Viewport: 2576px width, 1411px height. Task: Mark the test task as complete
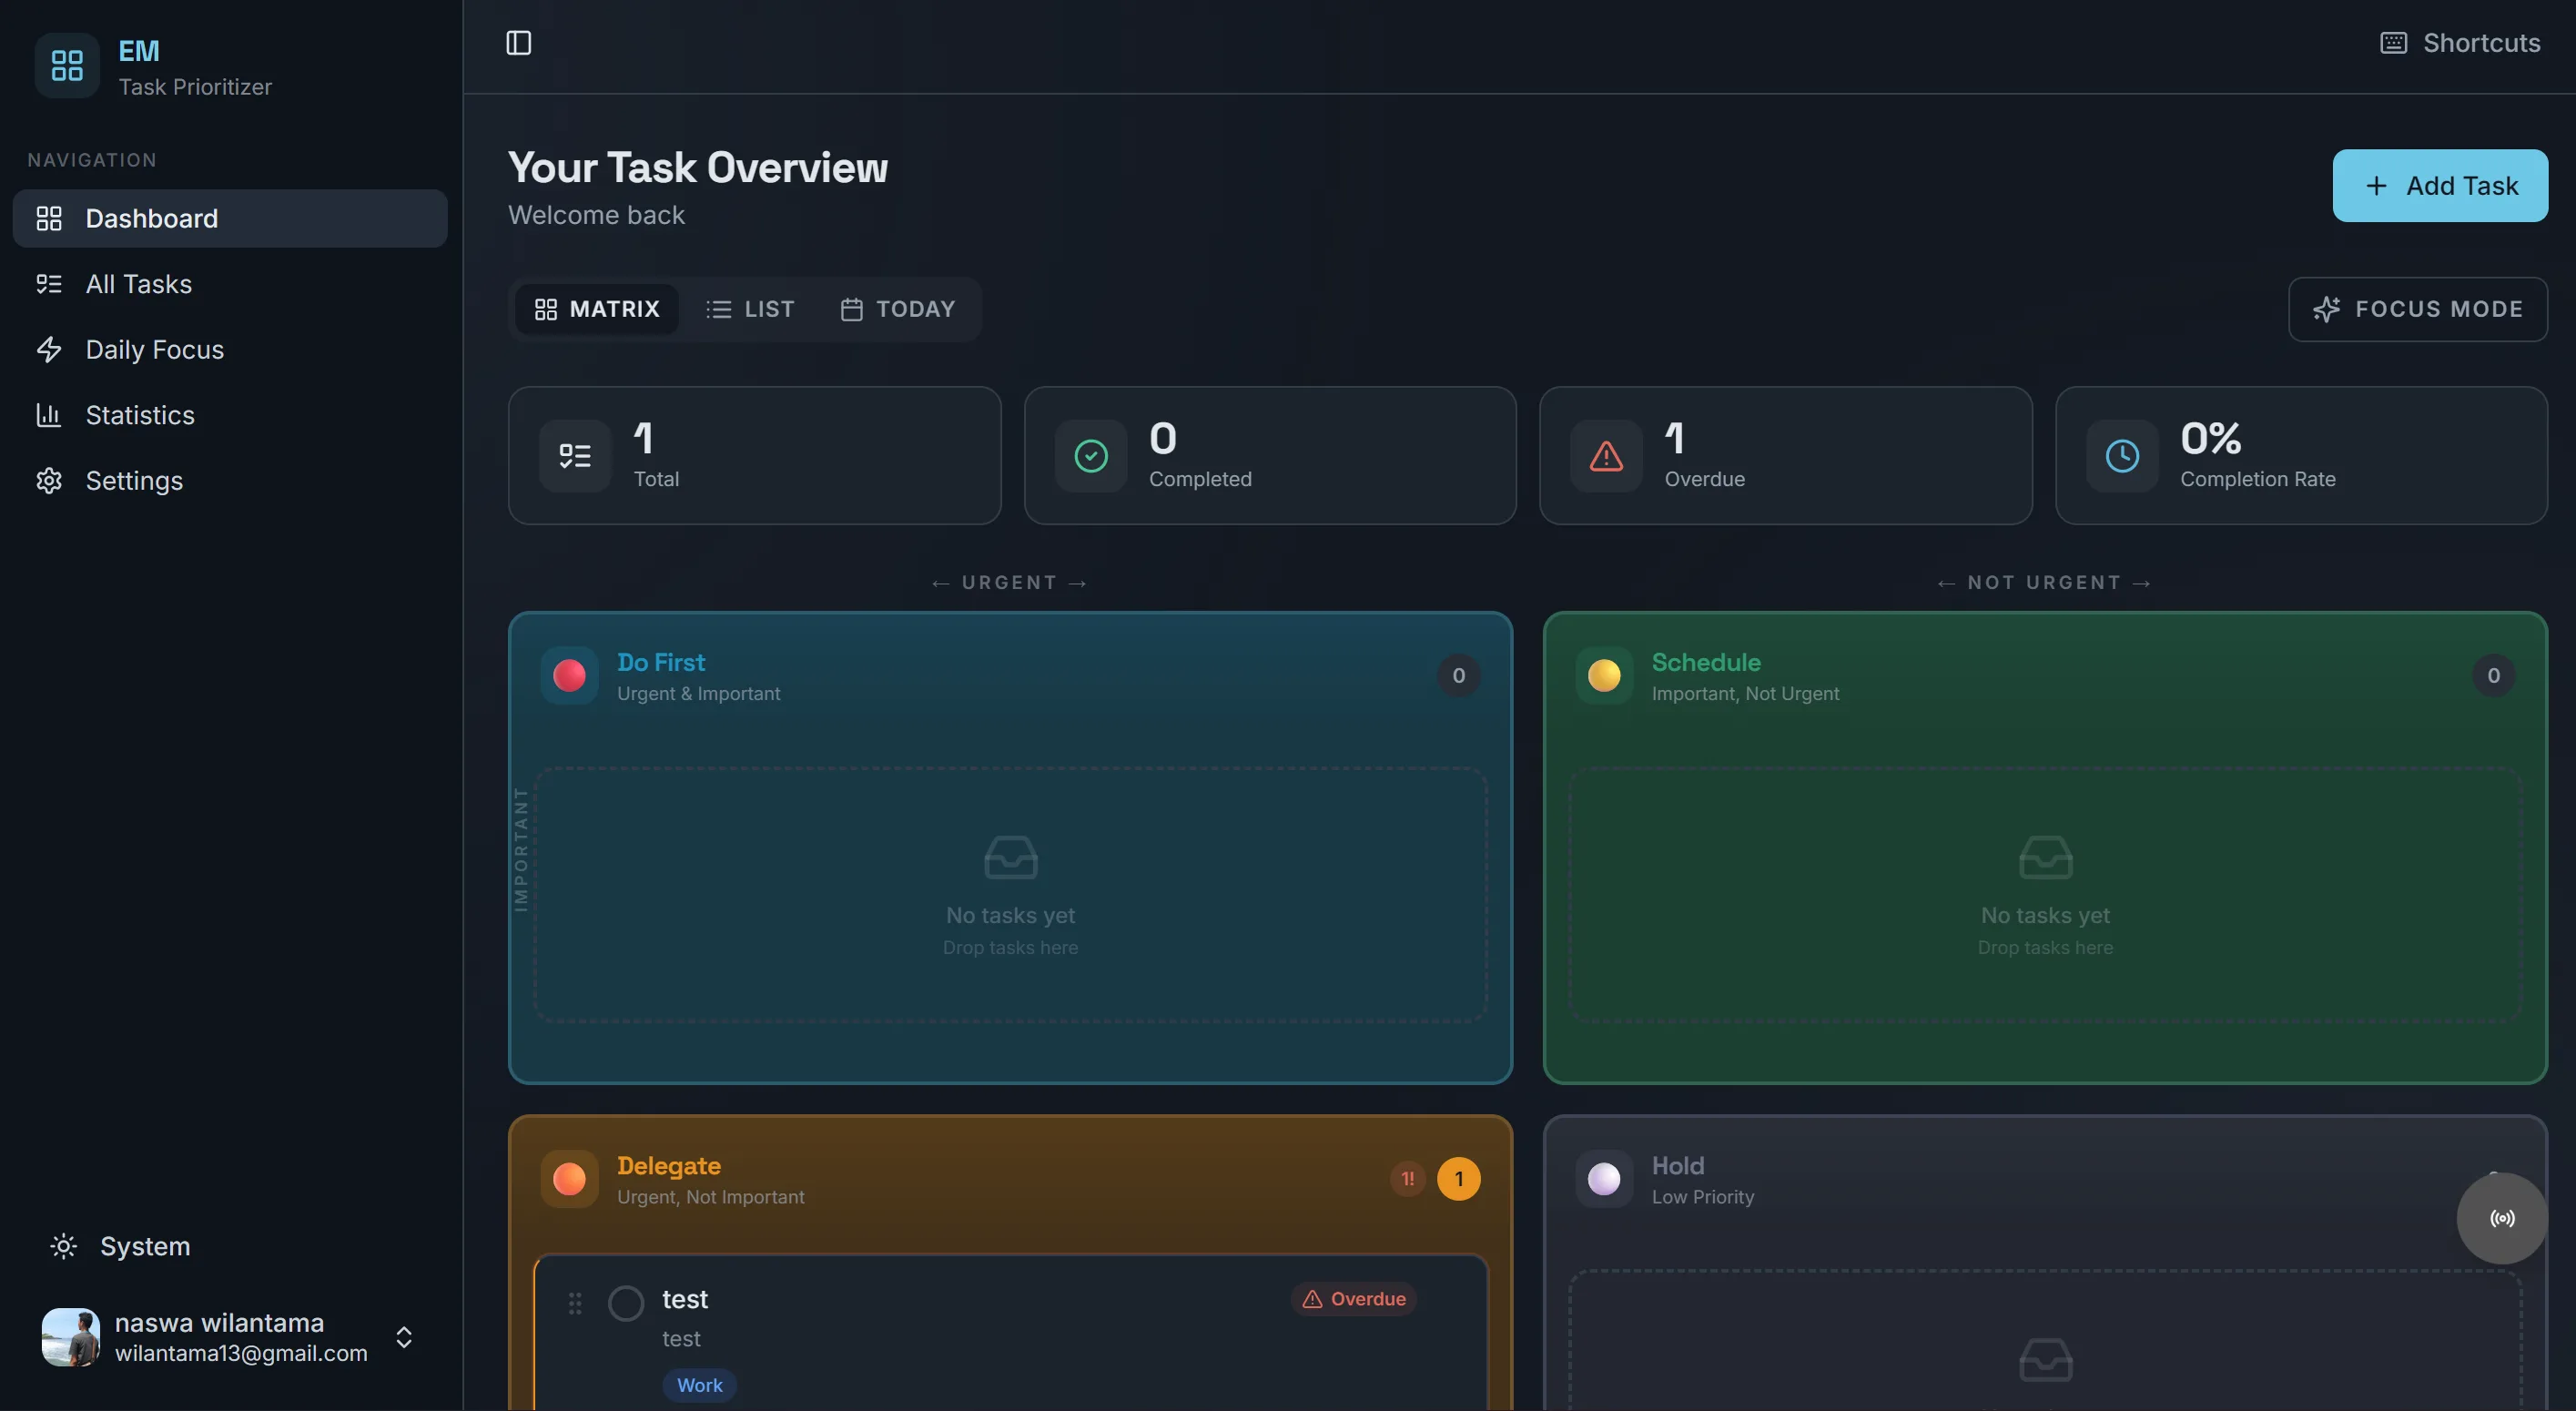(626, 1303)
